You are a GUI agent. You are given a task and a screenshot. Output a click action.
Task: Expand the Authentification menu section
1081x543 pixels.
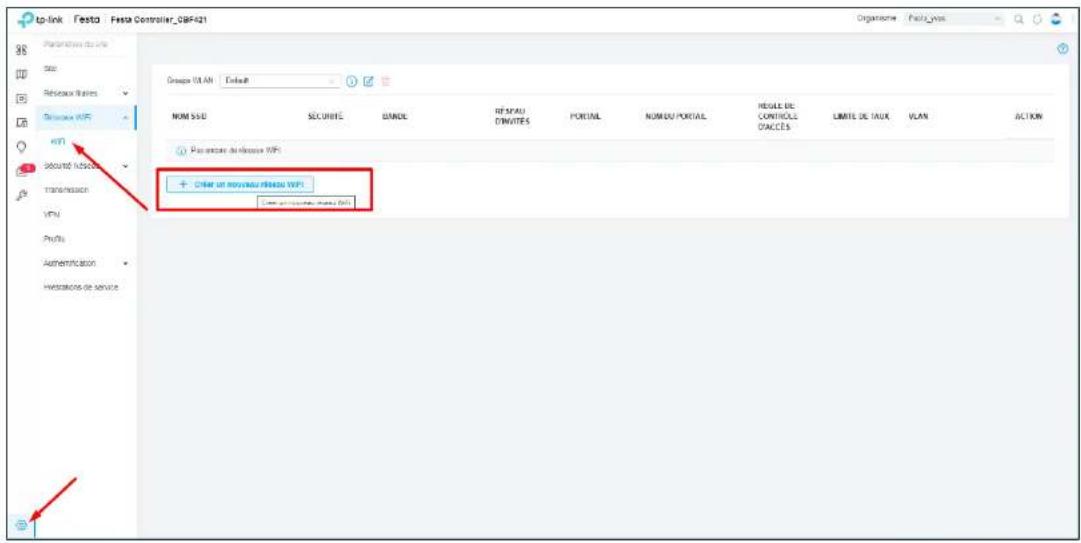pyautogui.click(x=86, y=263)
